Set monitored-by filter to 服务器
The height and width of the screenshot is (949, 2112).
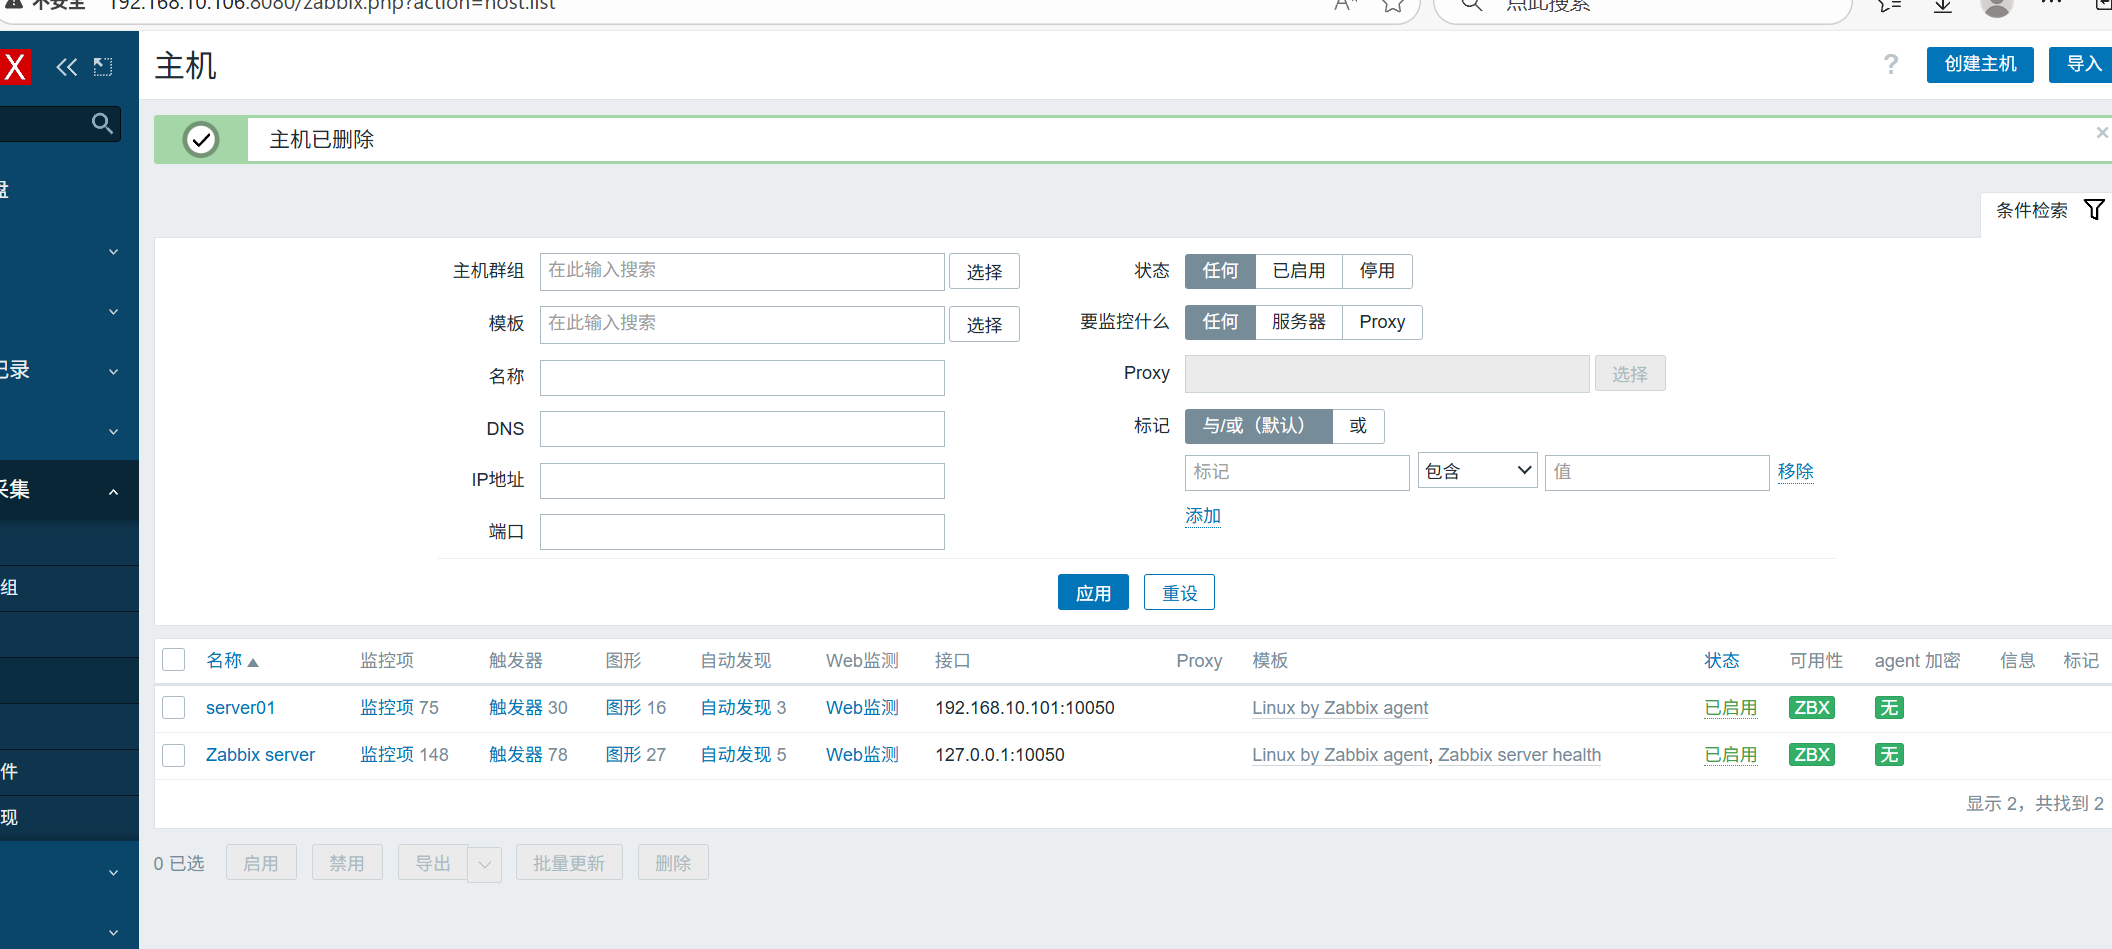(x=1299, y=322)
